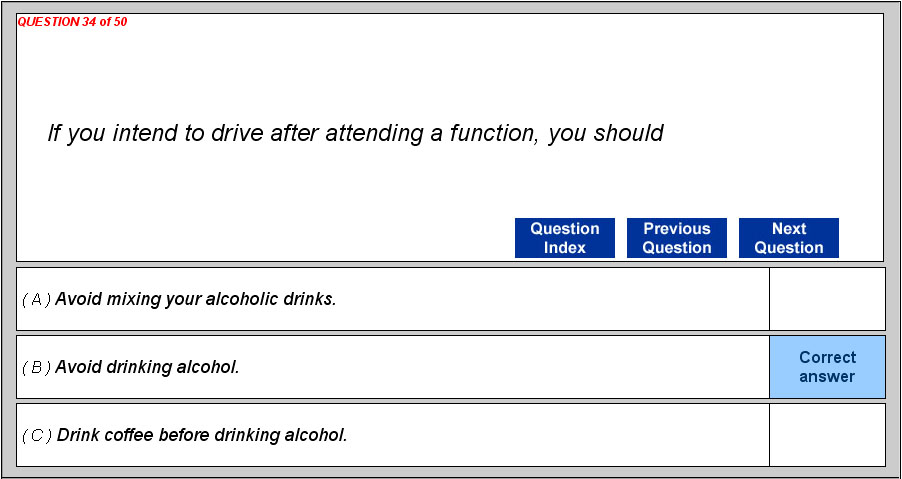Click the empty result cell beside answer C
This screenshot has height=479, width=902.
click(x=827, y=435)
